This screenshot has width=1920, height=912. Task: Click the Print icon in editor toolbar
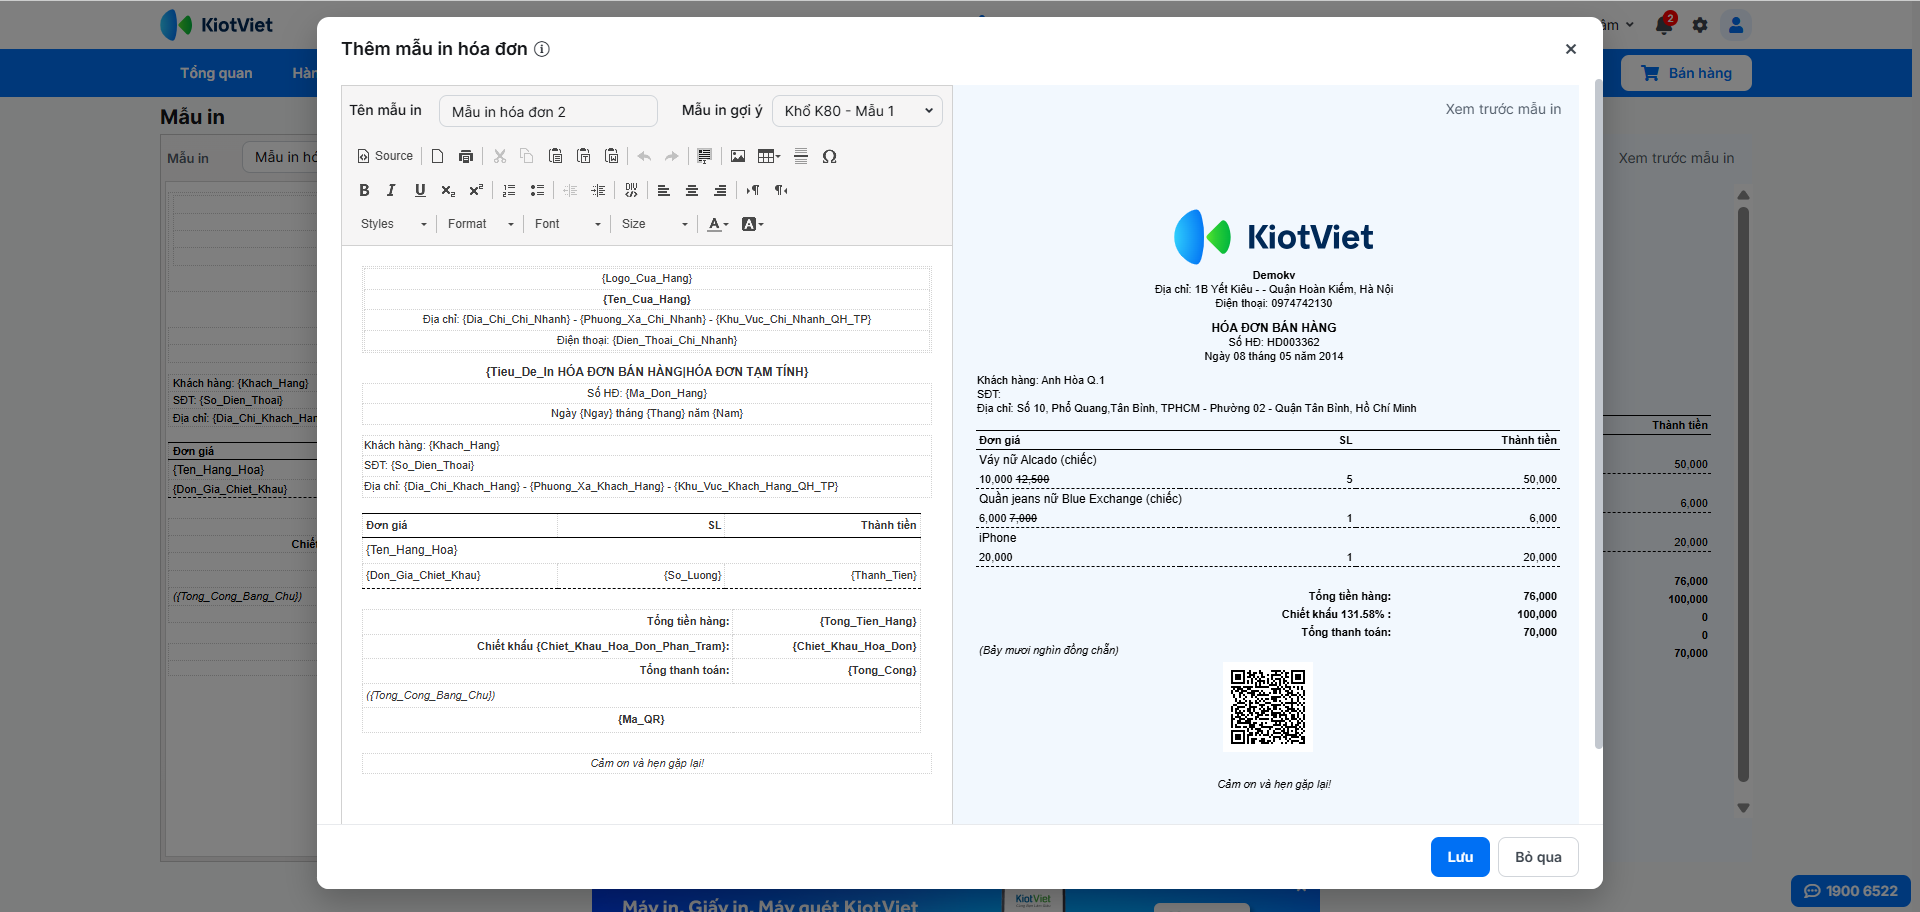coord(466,156)
